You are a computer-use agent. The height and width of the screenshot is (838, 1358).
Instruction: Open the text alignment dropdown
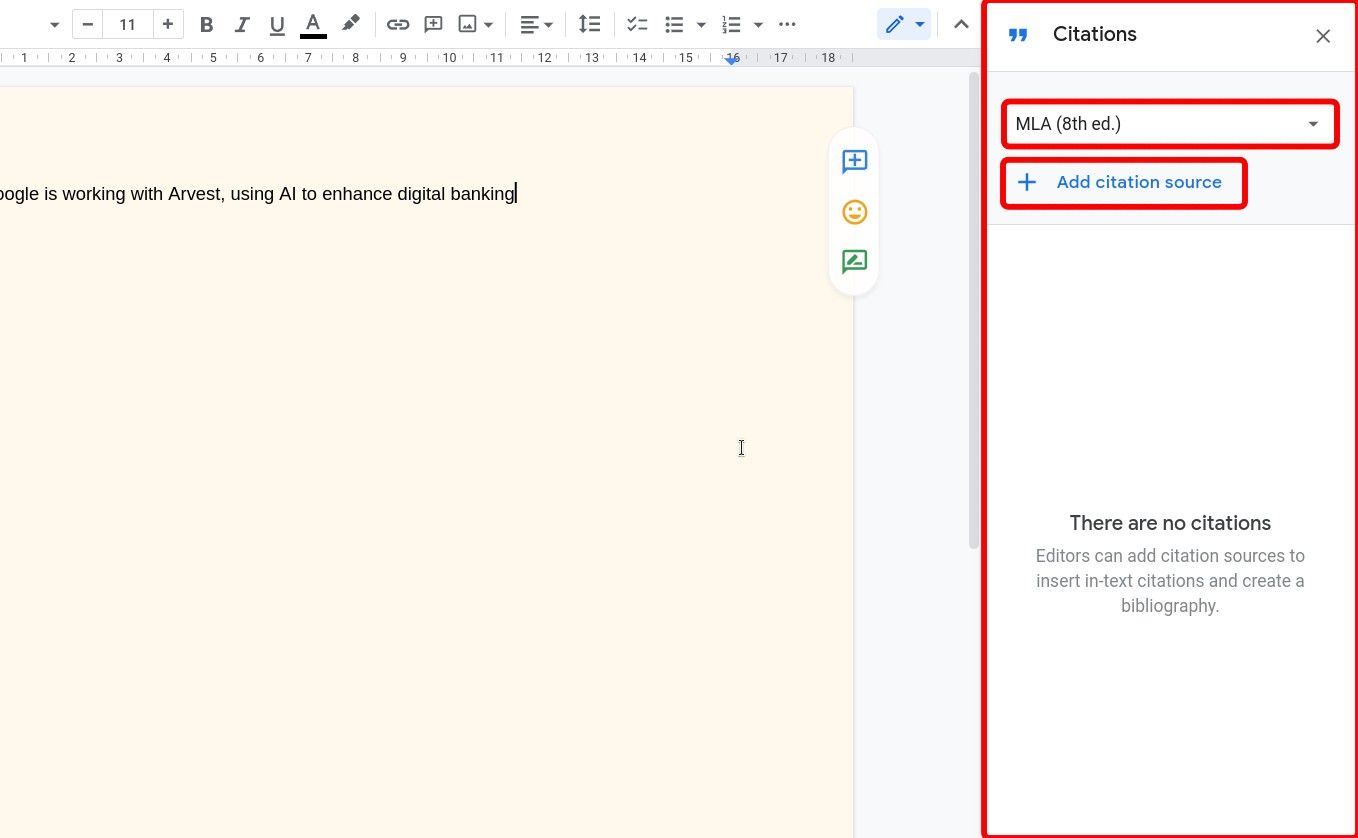[x=537, y=24]
